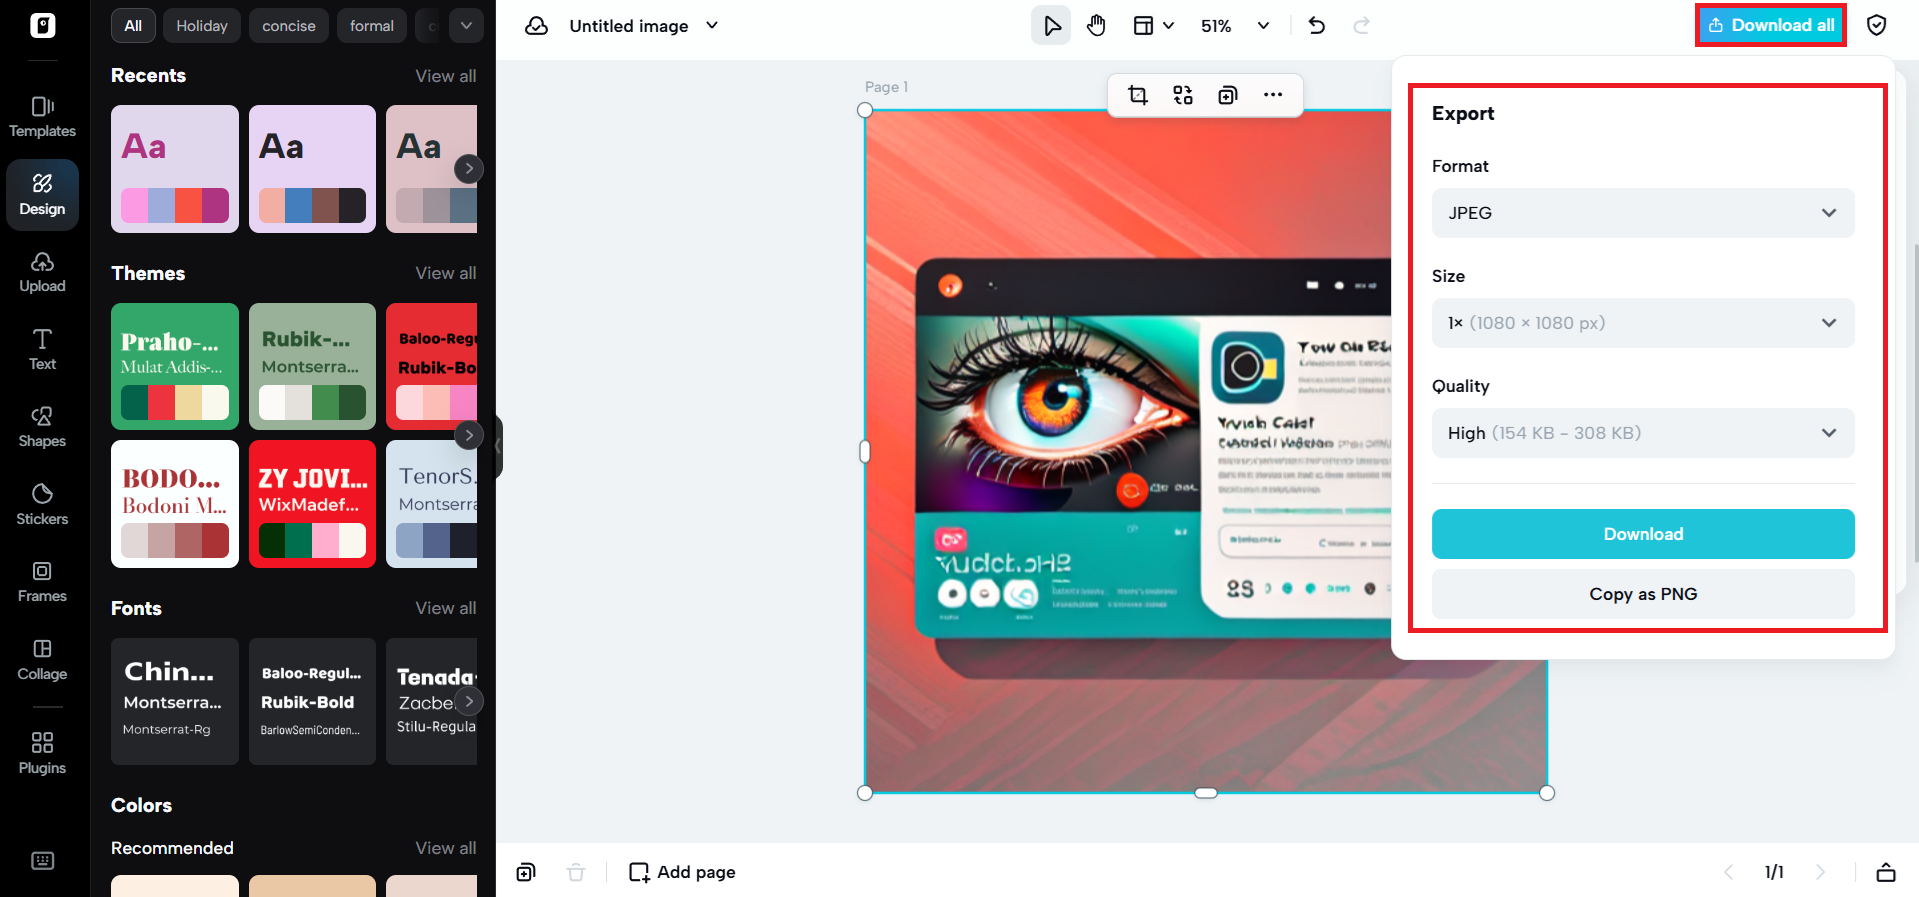The height and width of the screenshot is (897, 1919).
Task: Click View all next to Fonts
Action: 446,608
